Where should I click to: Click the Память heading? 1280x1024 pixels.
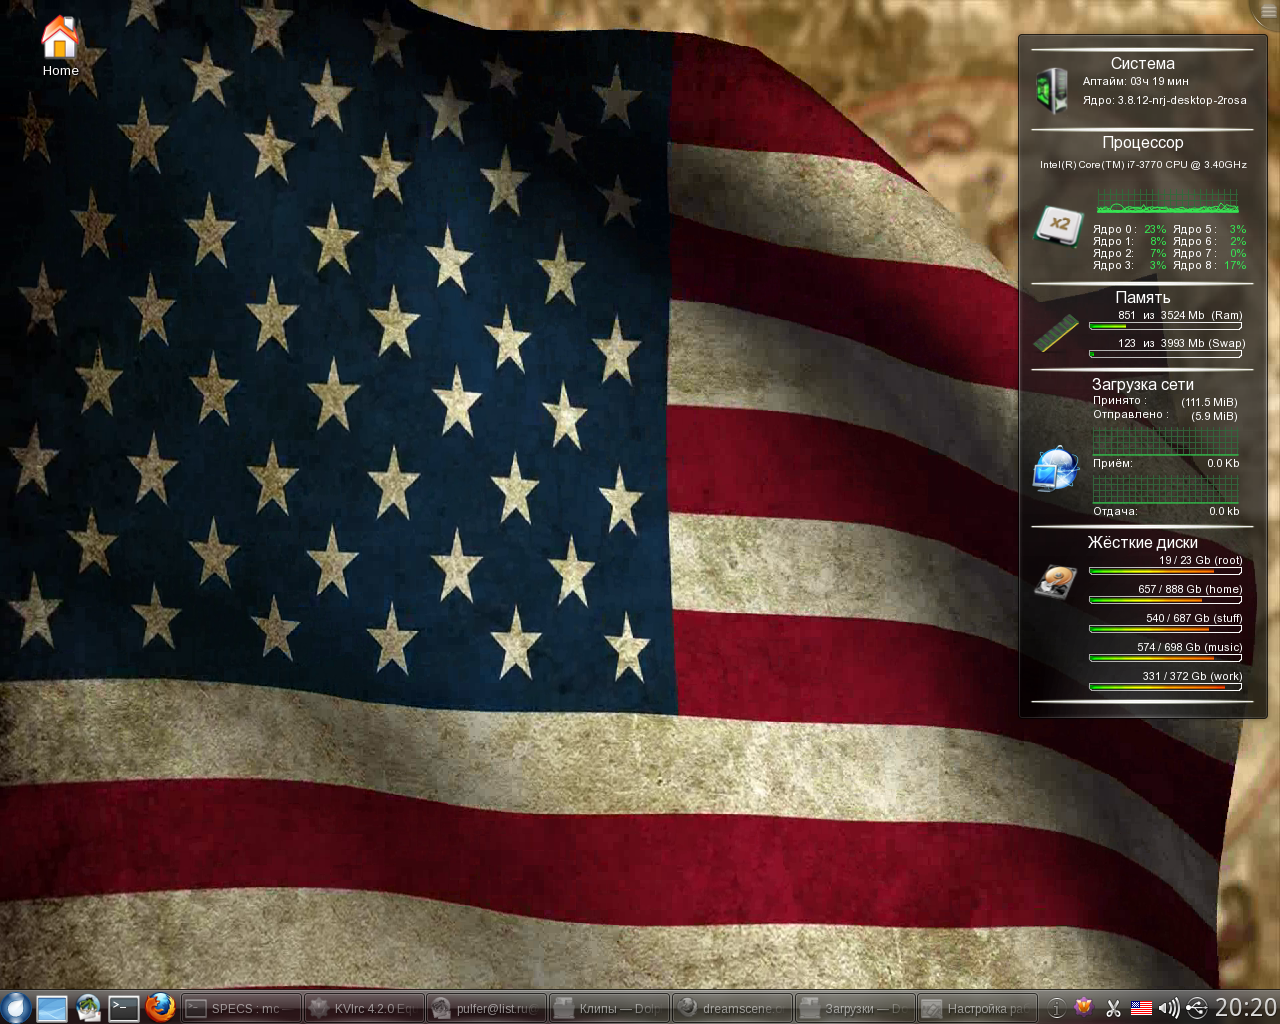pos(1143,297)
